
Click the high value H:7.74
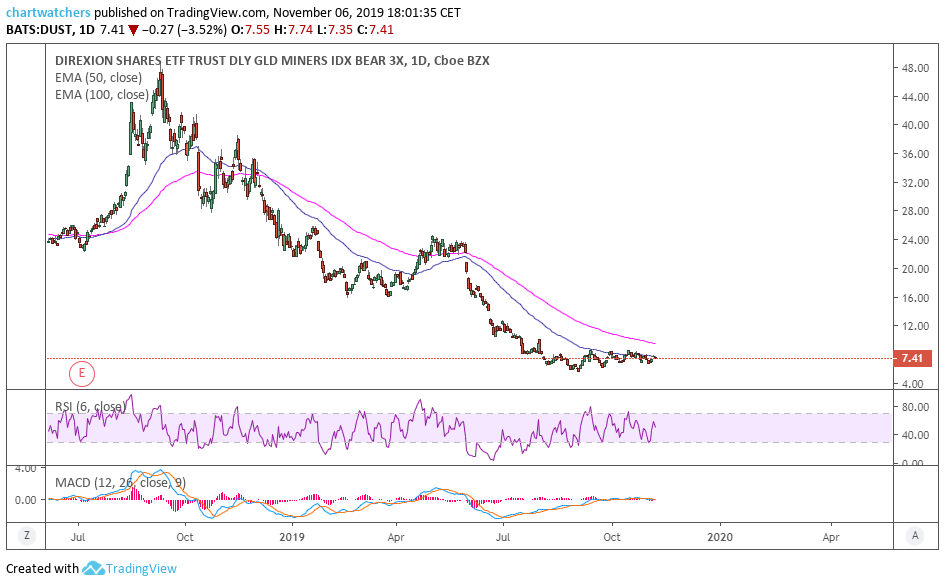pyautogui.click(x=294, y=30)
